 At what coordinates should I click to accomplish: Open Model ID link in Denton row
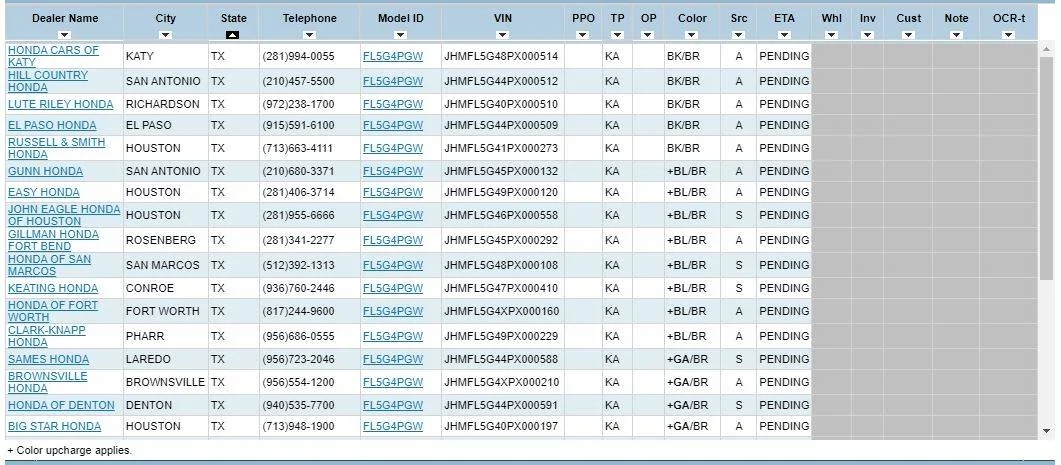[392, 405]
